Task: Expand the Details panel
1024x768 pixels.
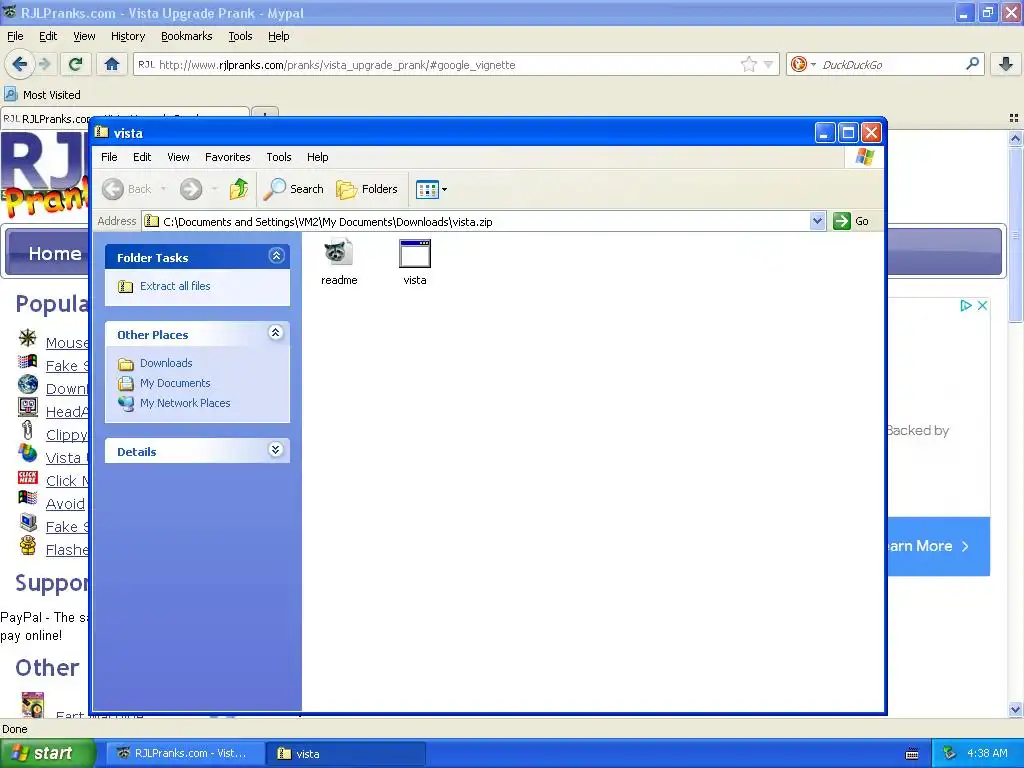Action: (276, 450)
